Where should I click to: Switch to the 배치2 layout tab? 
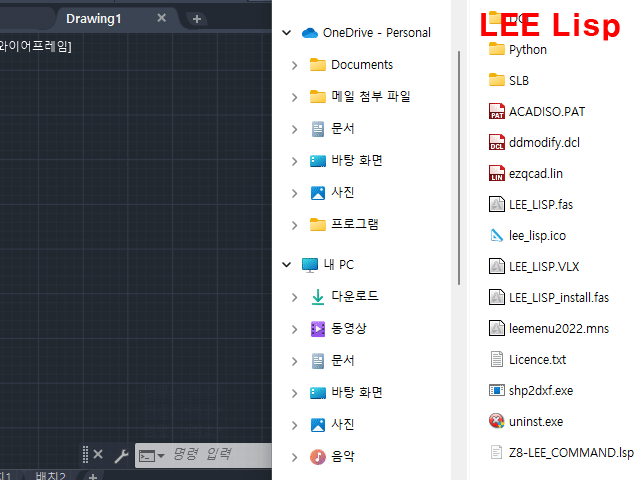[51, 476]
